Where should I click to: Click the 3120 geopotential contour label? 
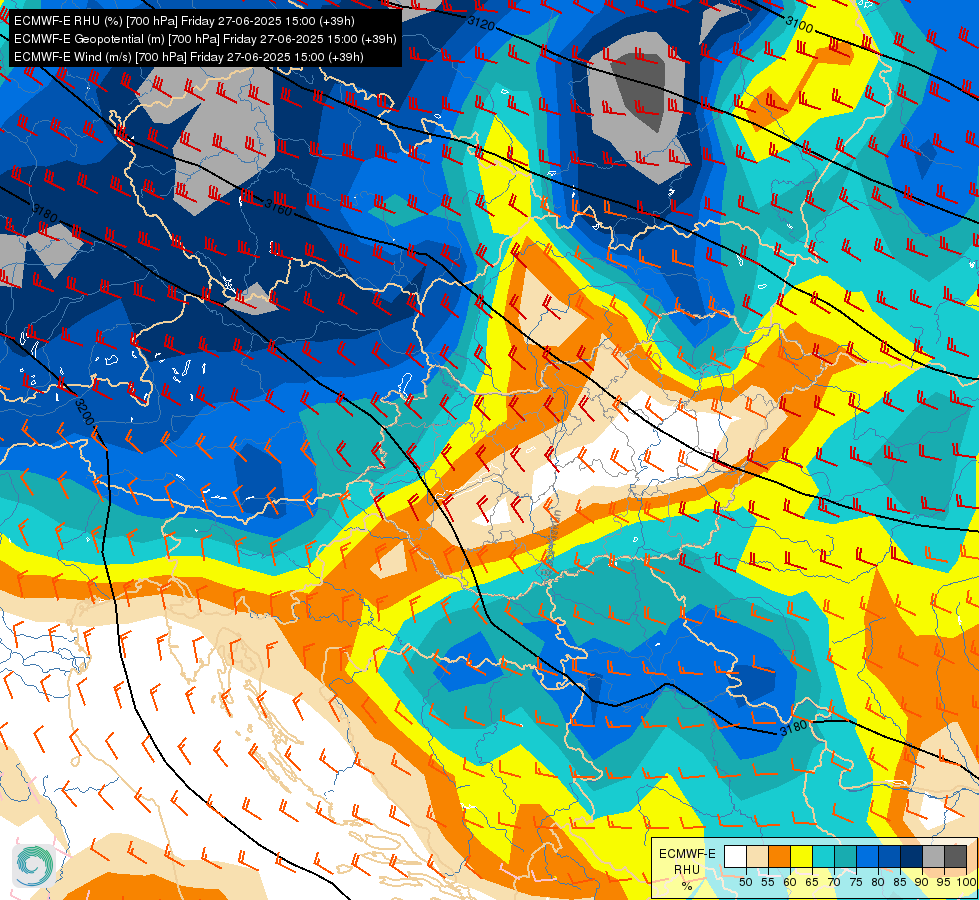click(x=481, y=24)
